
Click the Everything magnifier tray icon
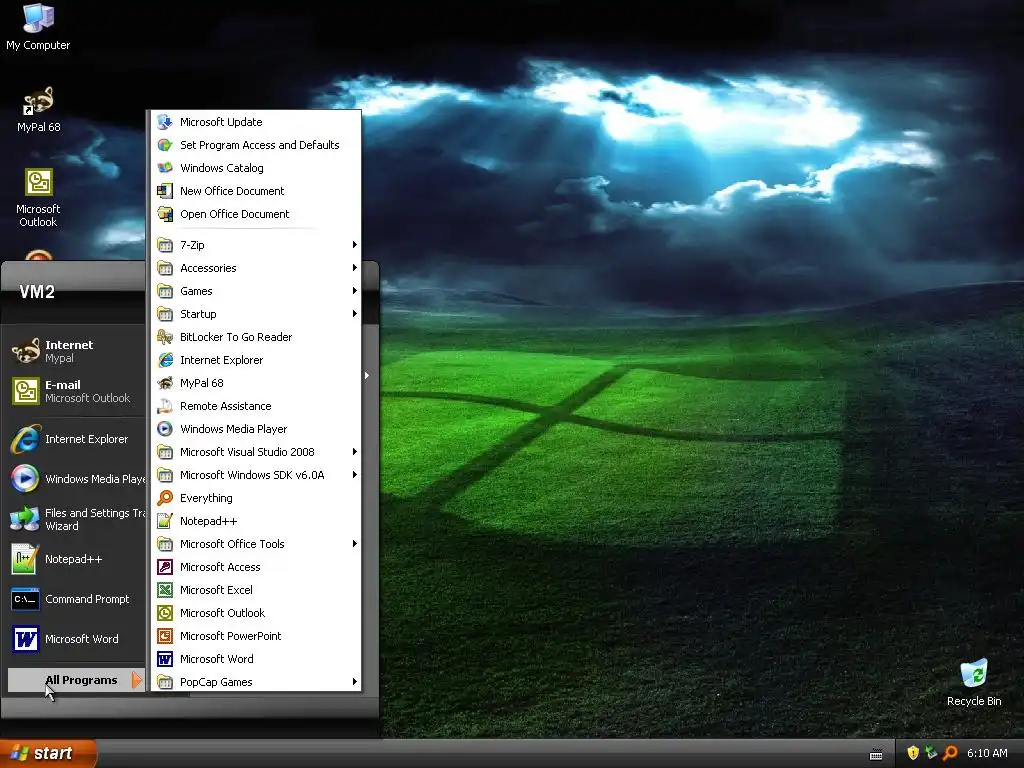tap(950, 753)
